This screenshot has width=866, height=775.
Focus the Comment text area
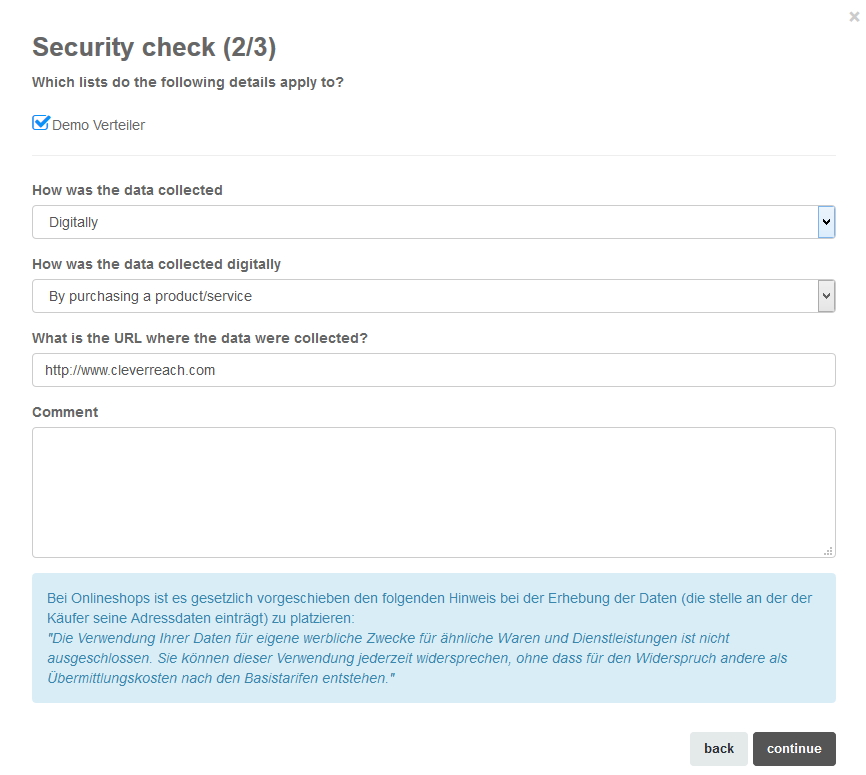point(433,492)
